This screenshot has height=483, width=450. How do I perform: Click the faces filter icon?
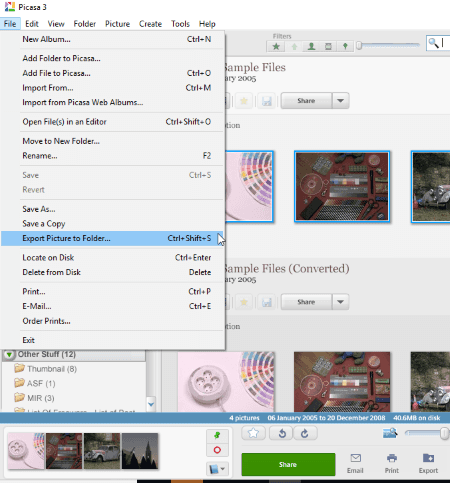pos(311,46)
